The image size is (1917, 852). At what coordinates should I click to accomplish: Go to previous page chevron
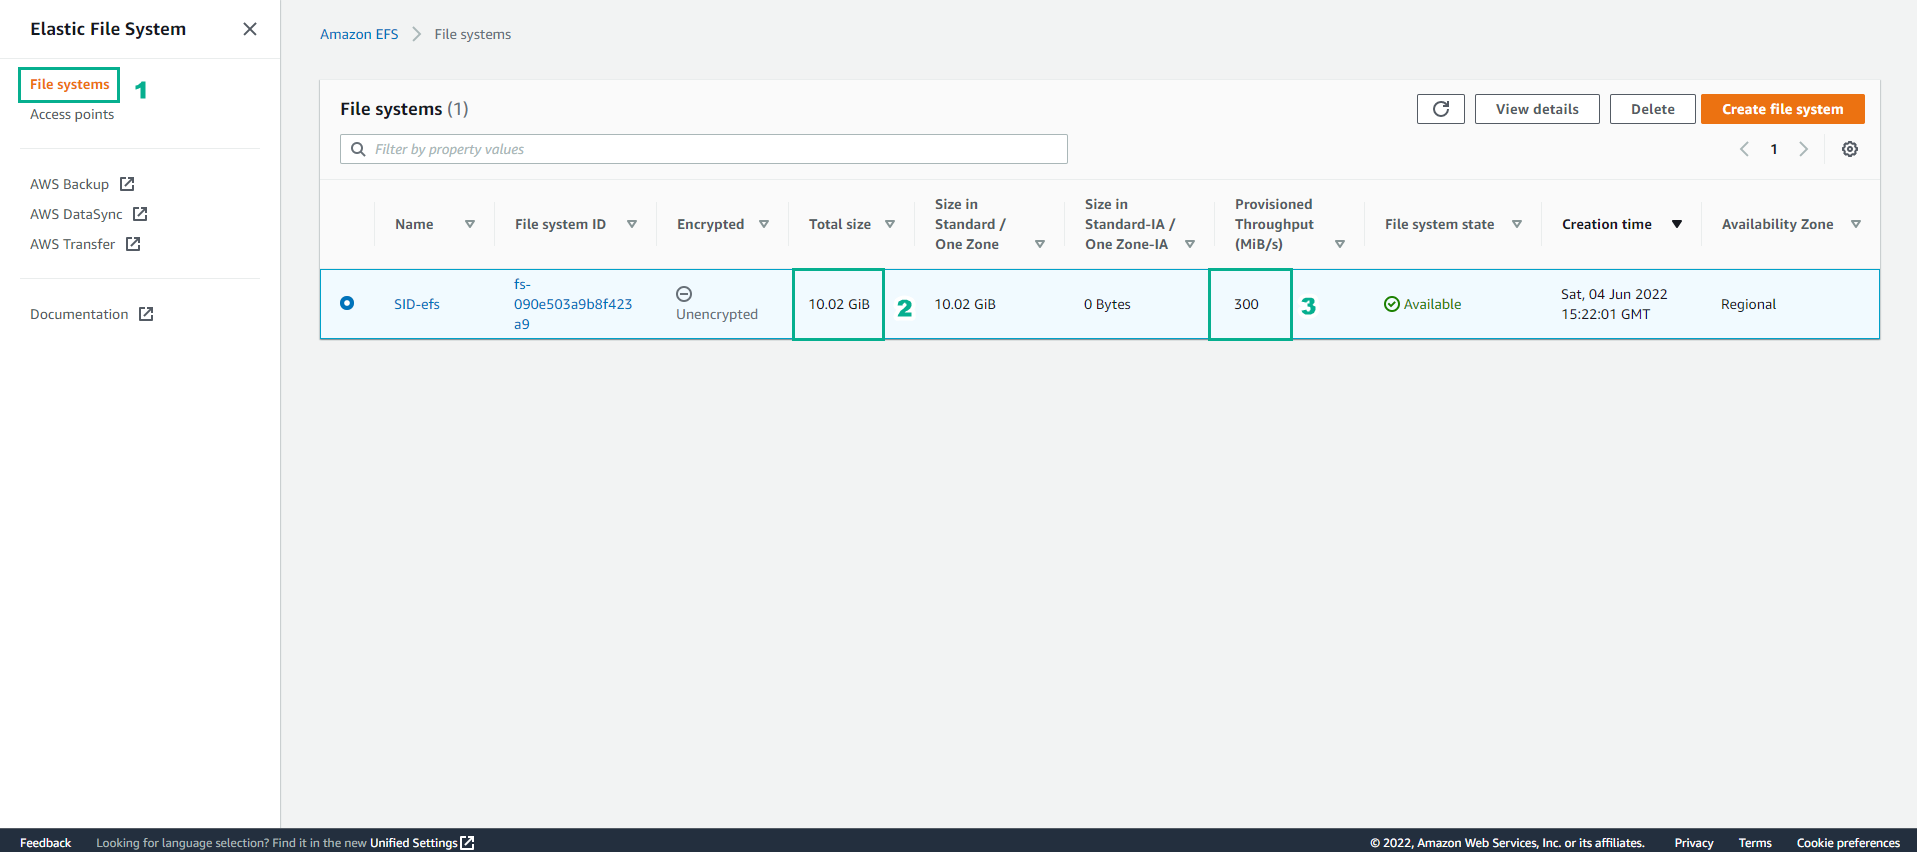pos(1744,149)
